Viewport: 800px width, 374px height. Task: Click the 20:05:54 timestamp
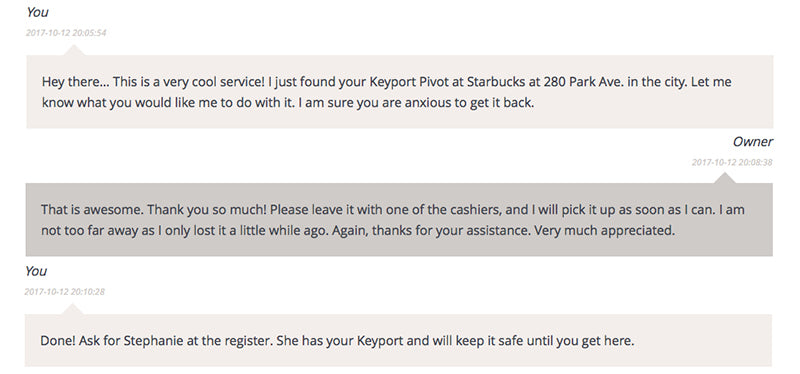click(x=66, y=33)
